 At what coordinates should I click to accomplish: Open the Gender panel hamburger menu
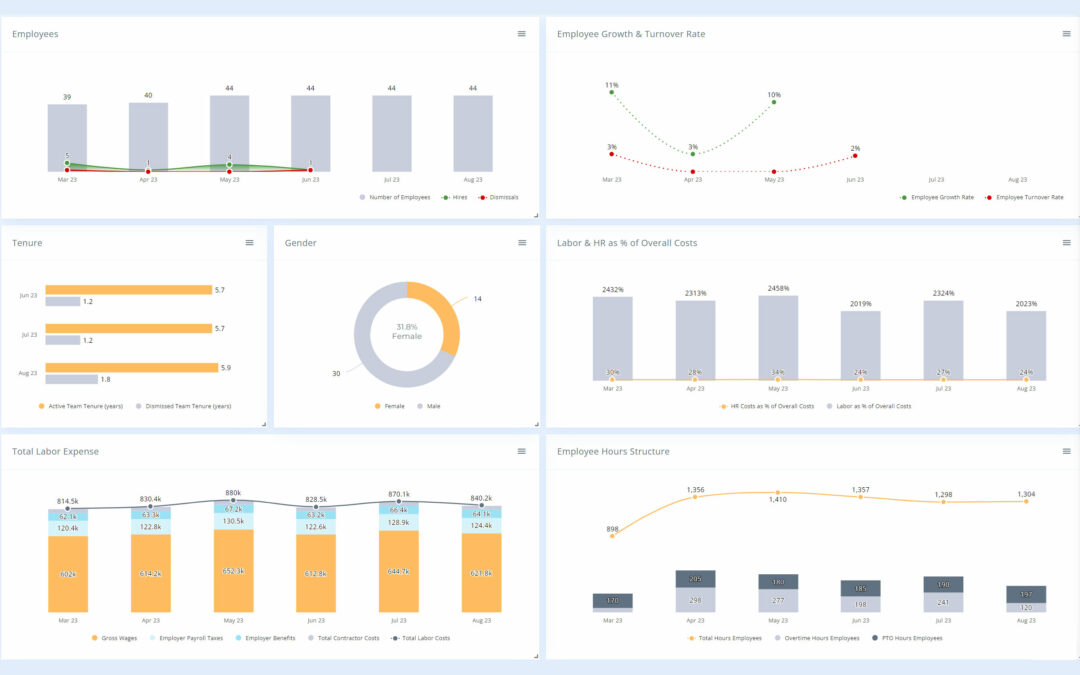522,242
